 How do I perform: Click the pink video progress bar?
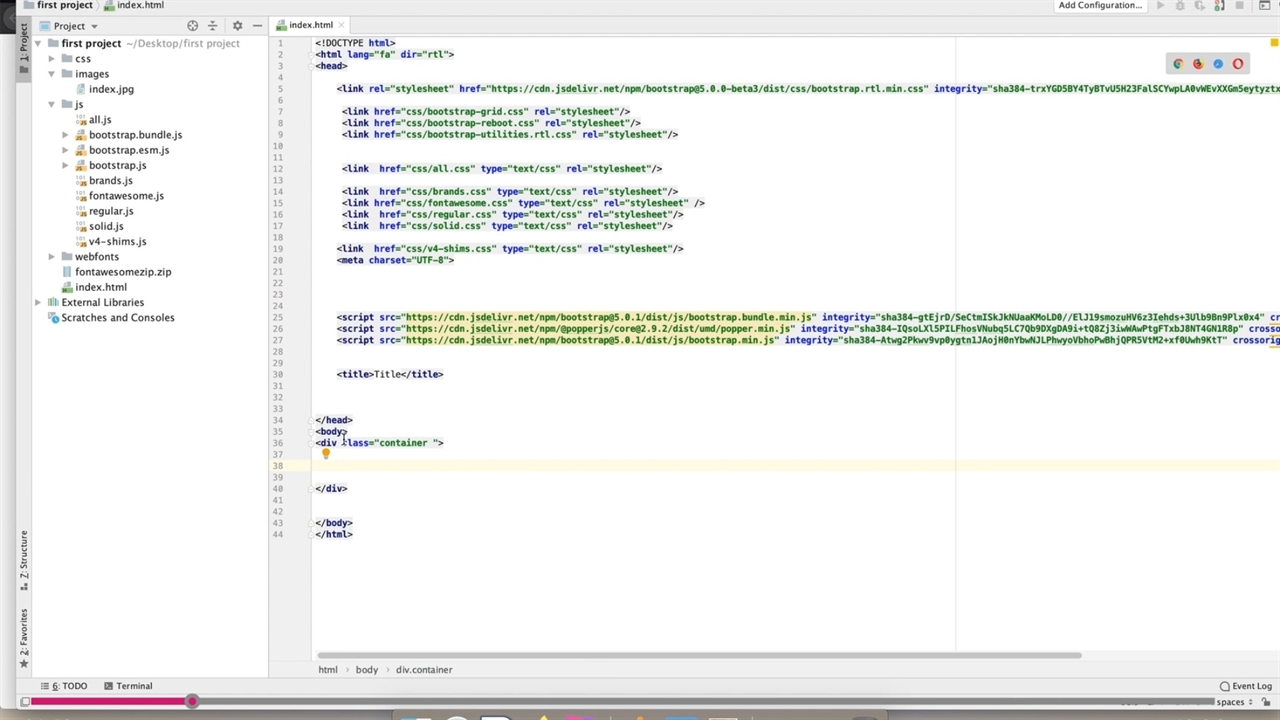click(x=110, y=702)
